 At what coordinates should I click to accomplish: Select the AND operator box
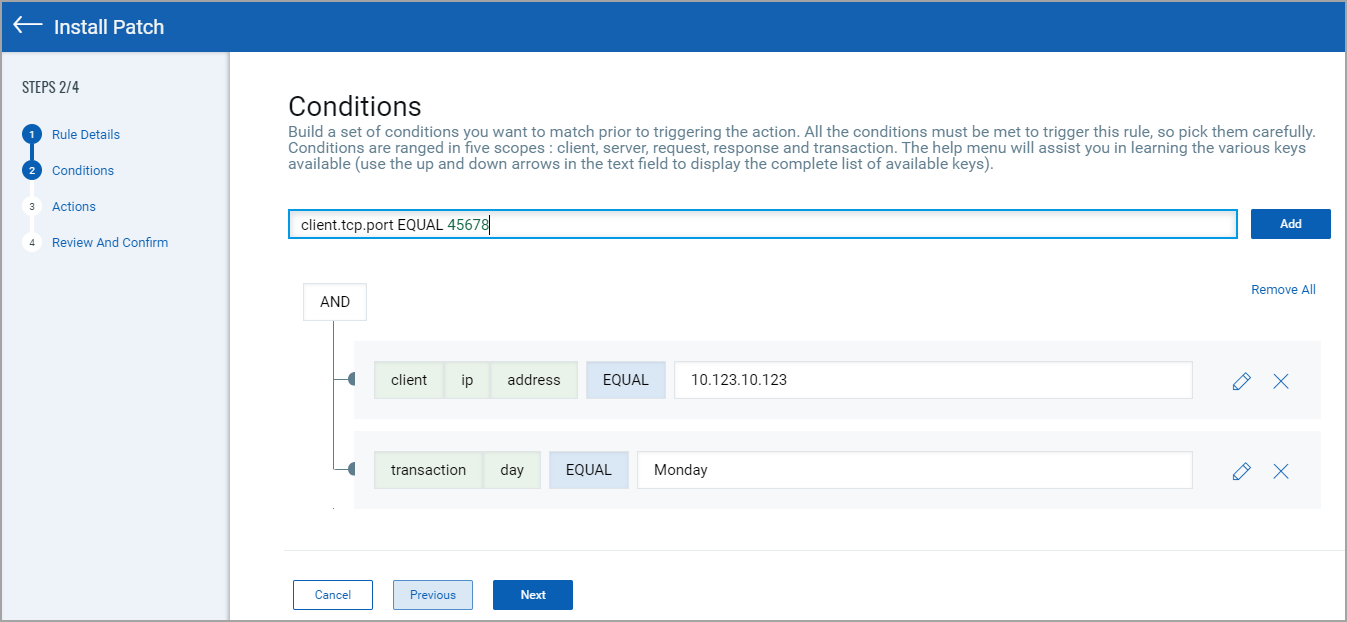335,302
